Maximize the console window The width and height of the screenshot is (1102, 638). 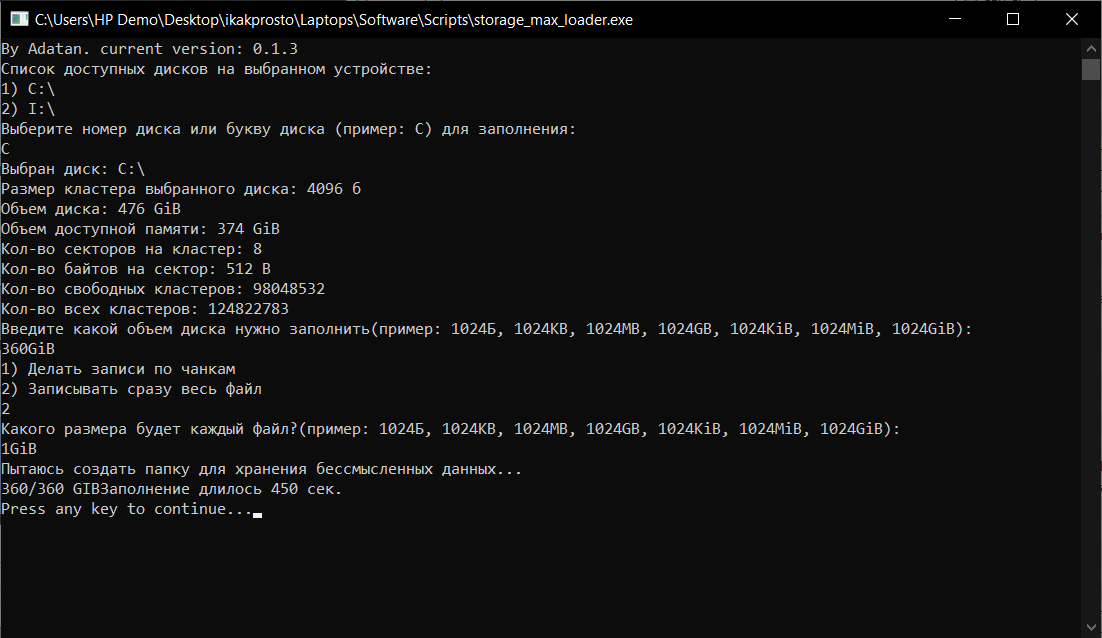point(1013,19)
